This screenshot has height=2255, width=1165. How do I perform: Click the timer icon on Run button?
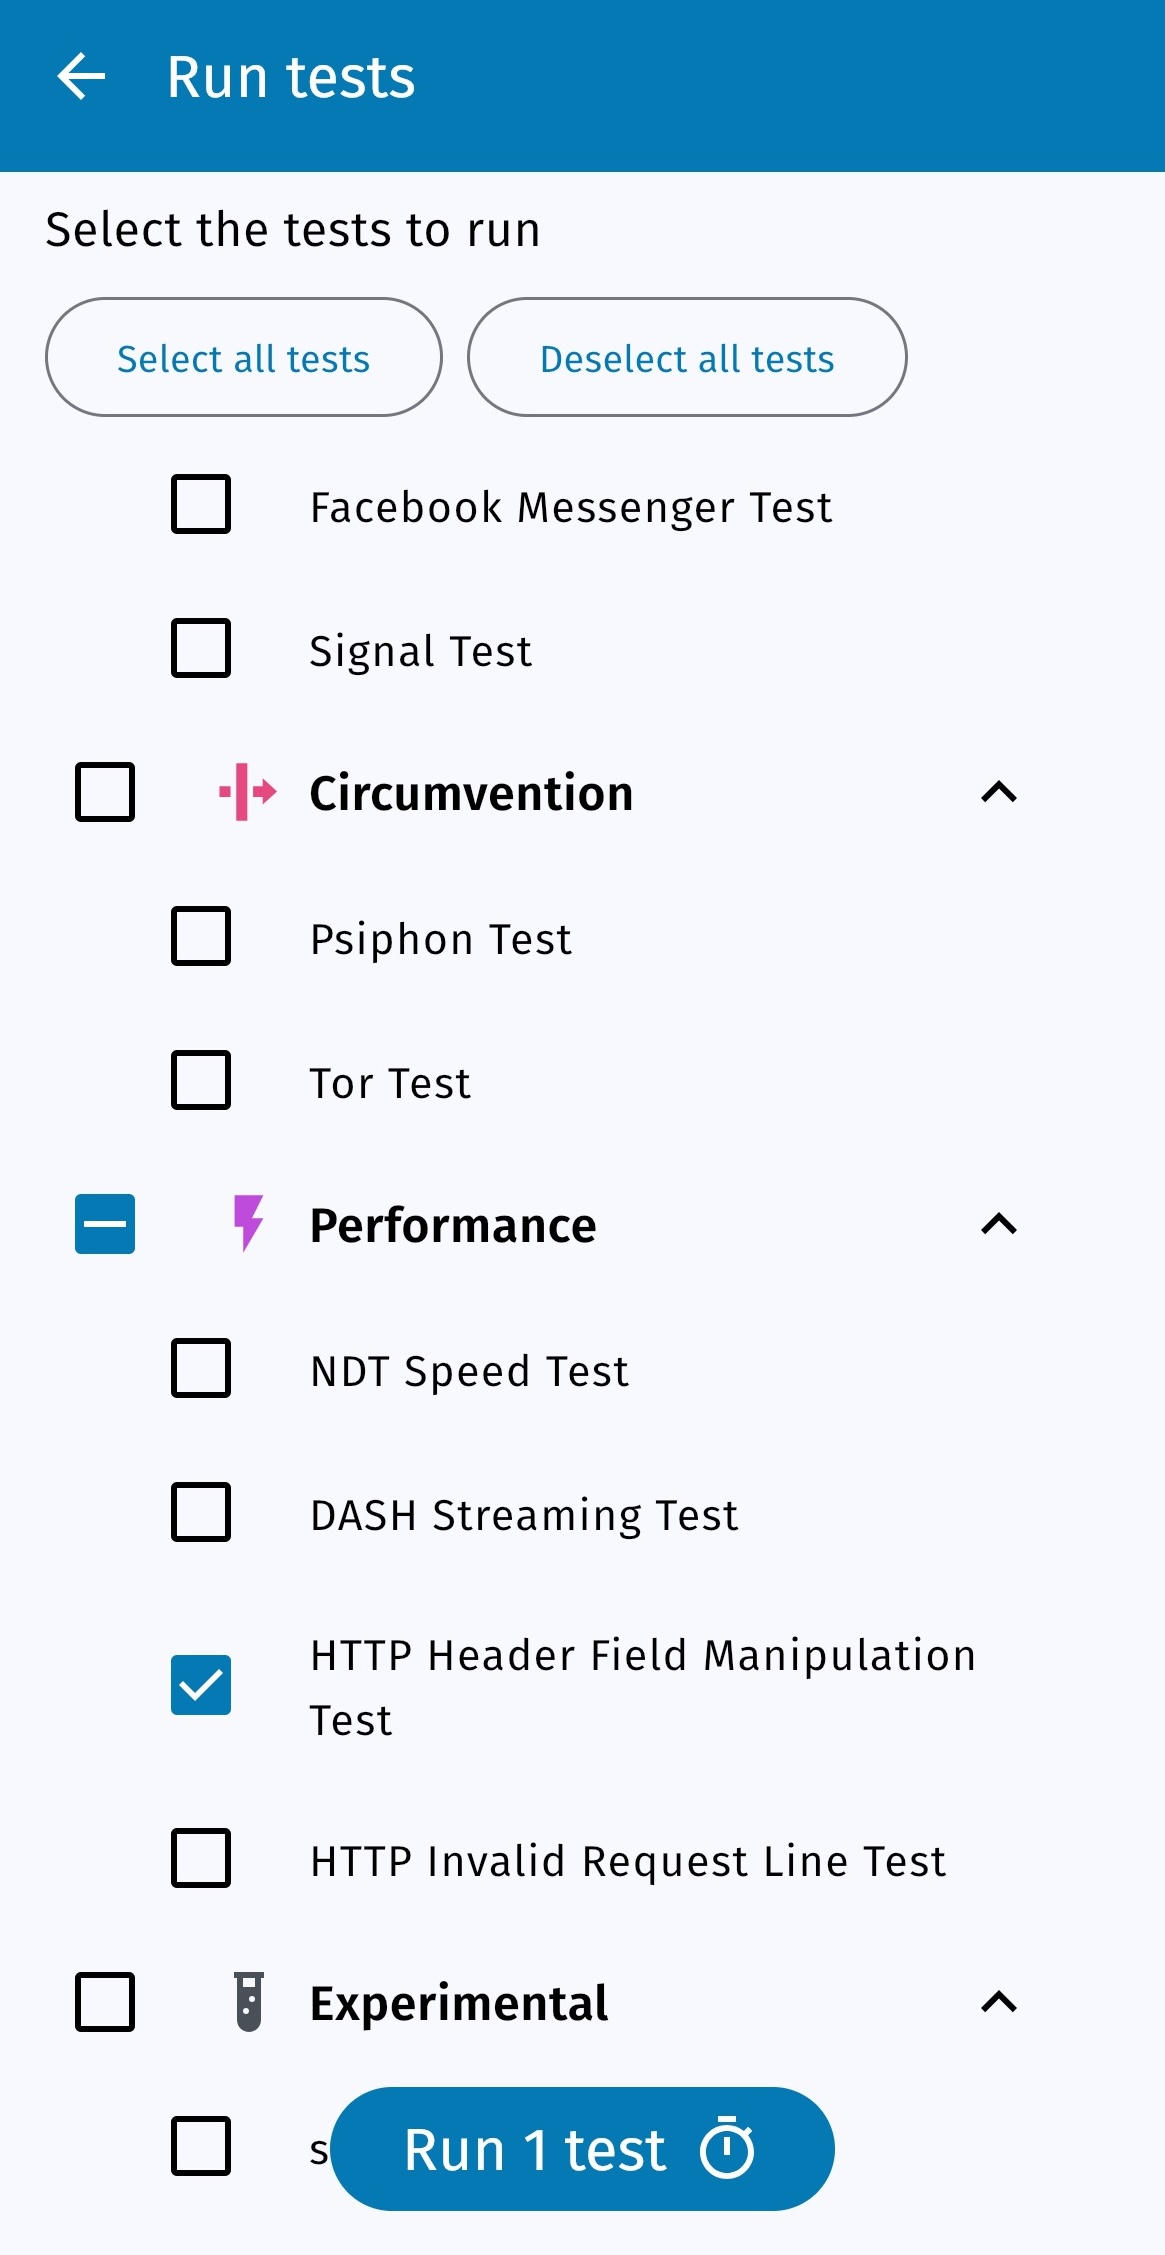[727, 2148]
